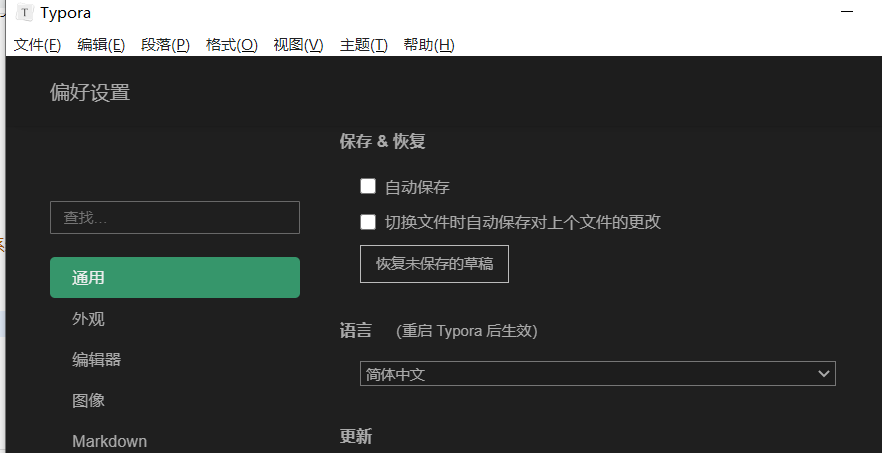Open the 文件(F) menu

click(x=37, y=45)
